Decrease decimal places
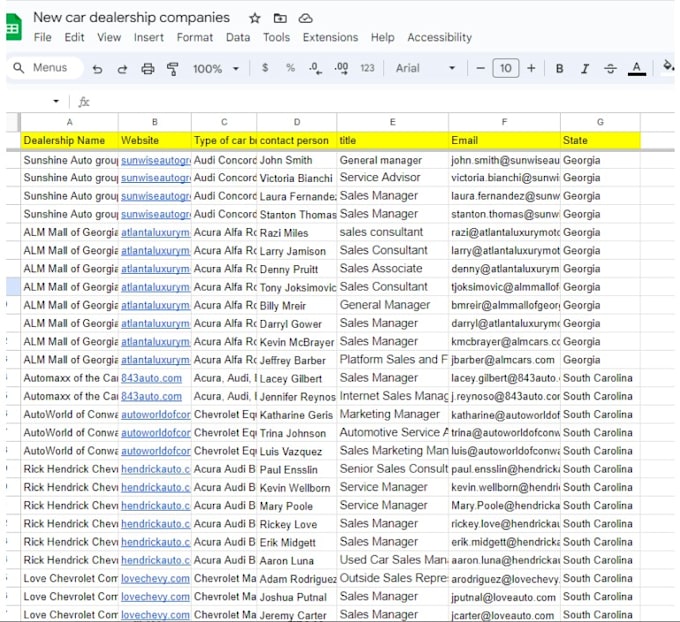Viewport: 680px width, 622px height. 315,68
